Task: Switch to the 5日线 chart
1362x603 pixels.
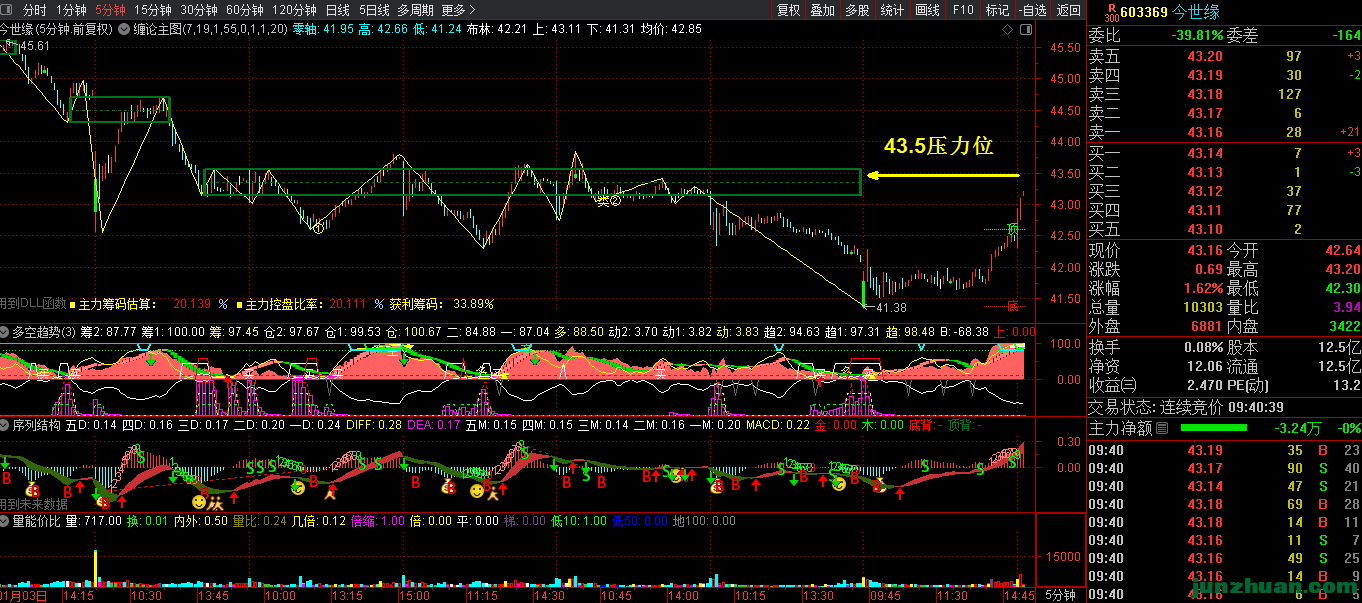Action: pyautogui.click(x=374, y=10)
